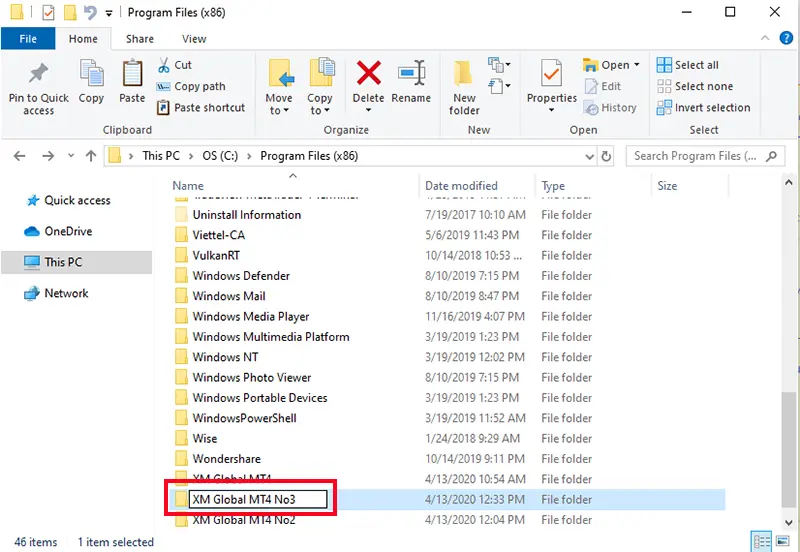This screenshot has height=552, width=800.
Task: Sort by the Type column header
Action: (x=553, y=186)
